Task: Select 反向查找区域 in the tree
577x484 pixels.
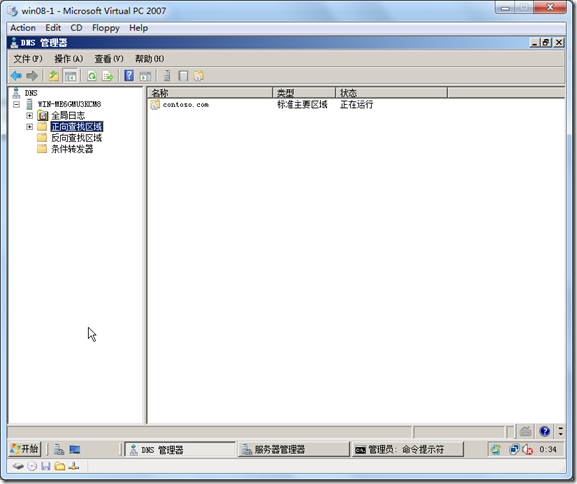Action: coord(77,138)
